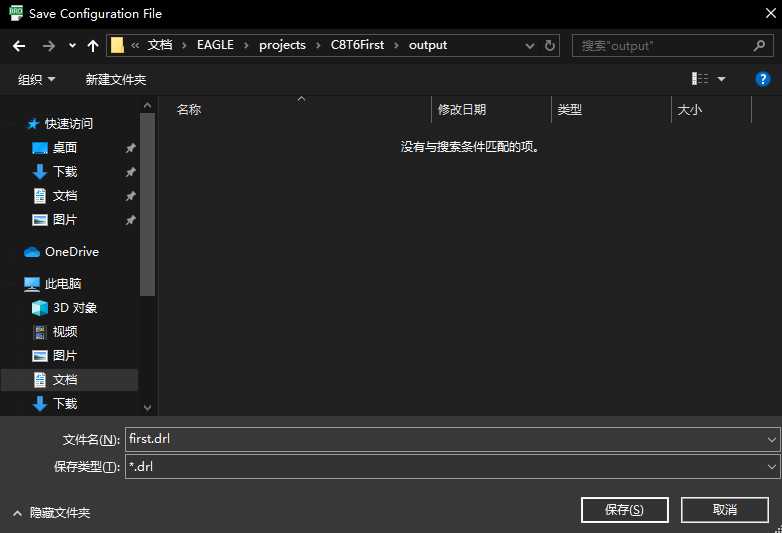Click the folder icon in the address bar
The height and width of the screenshot is (533, 782).
(x=117, y=45)
